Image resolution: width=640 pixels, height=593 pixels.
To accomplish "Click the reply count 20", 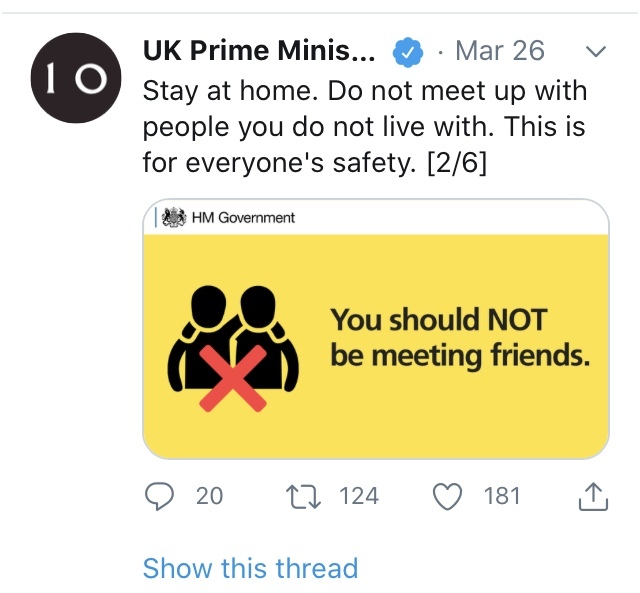I will coord(209,495).
